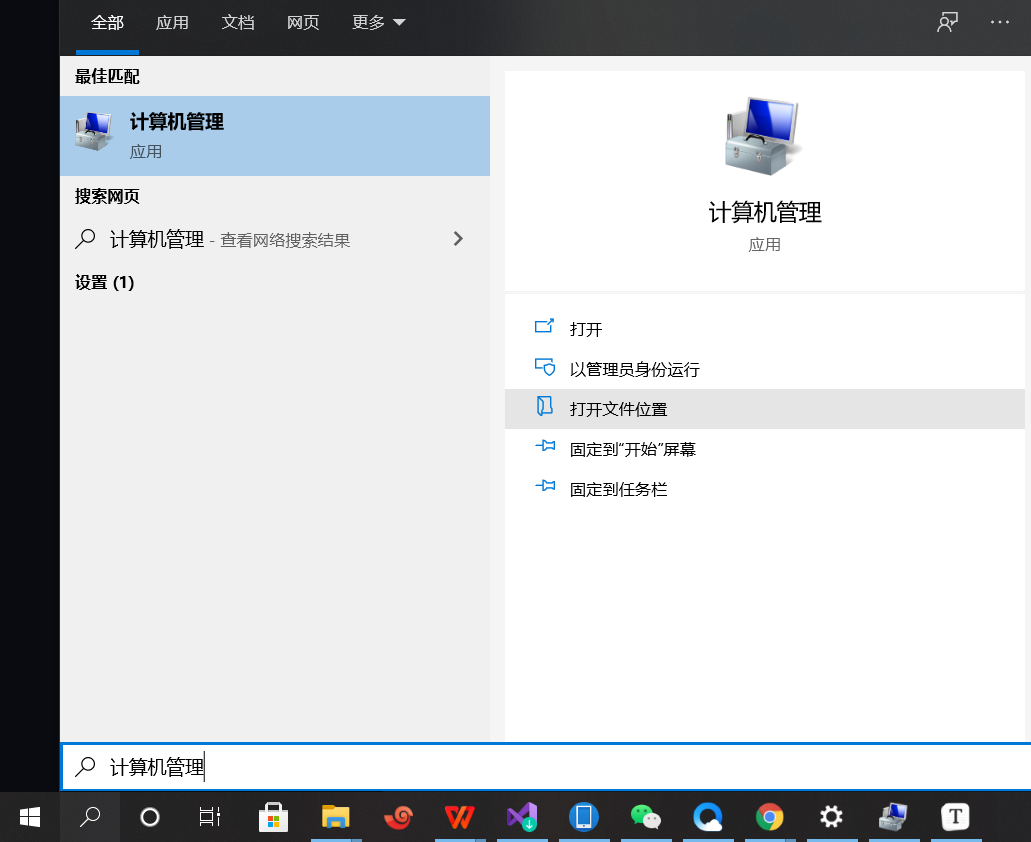1031x842 pixels.
Task: Open Visual Studio Installer from taskbar
Action: coord(522,817)
